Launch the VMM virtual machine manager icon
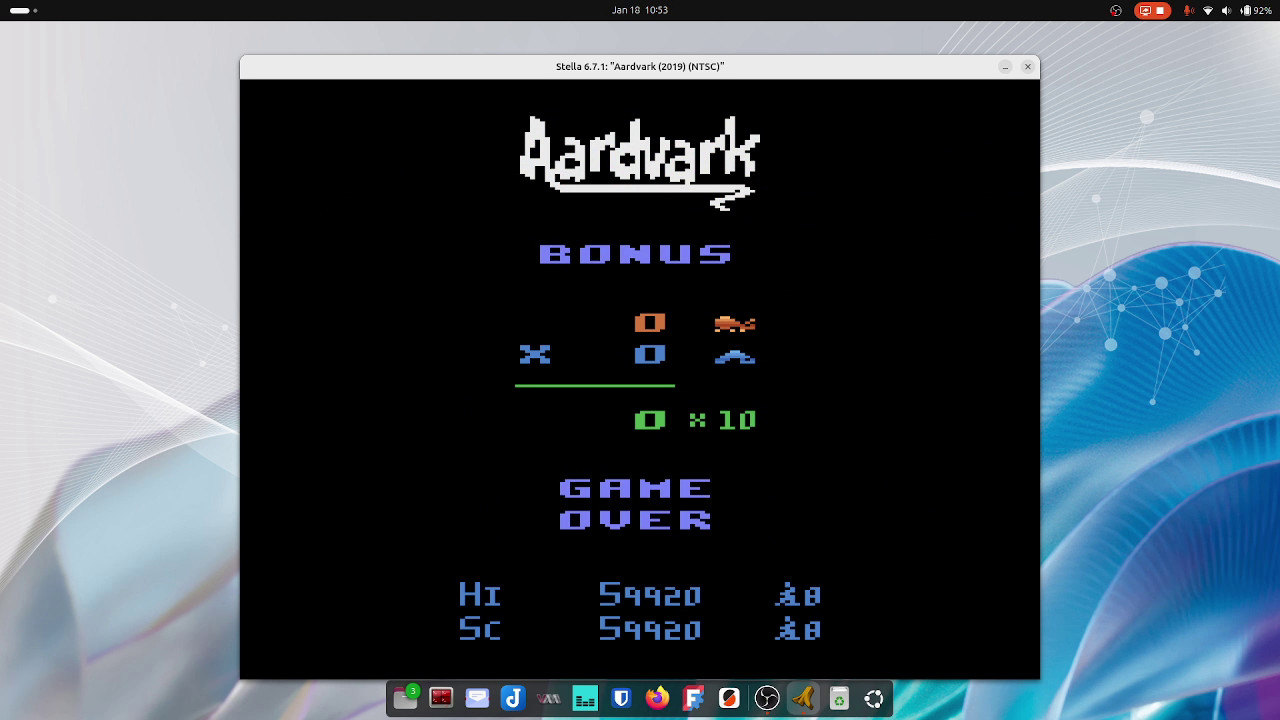1280x720 pixels. pos(549,698)
